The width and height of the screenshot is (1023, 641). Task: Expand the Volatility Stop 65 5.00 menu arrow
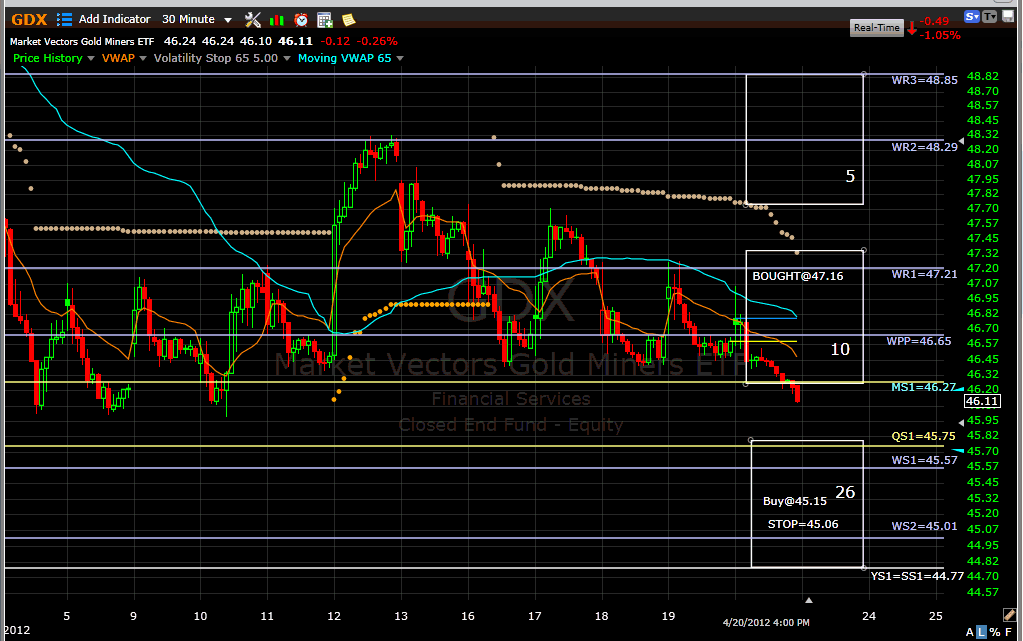(286, 59)
